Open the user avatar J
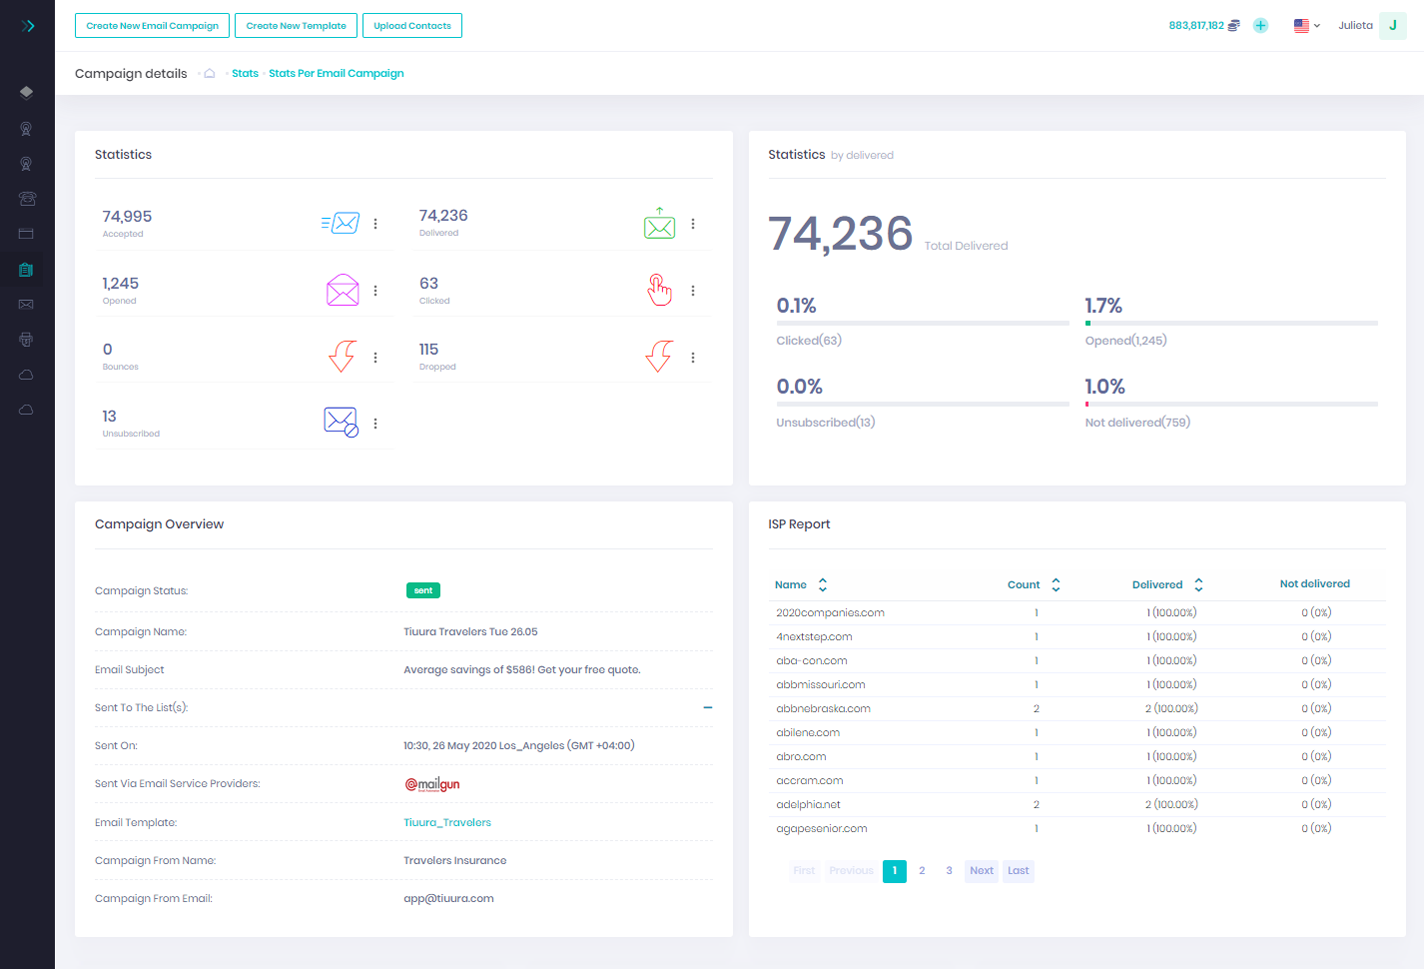 (1392, 26)
